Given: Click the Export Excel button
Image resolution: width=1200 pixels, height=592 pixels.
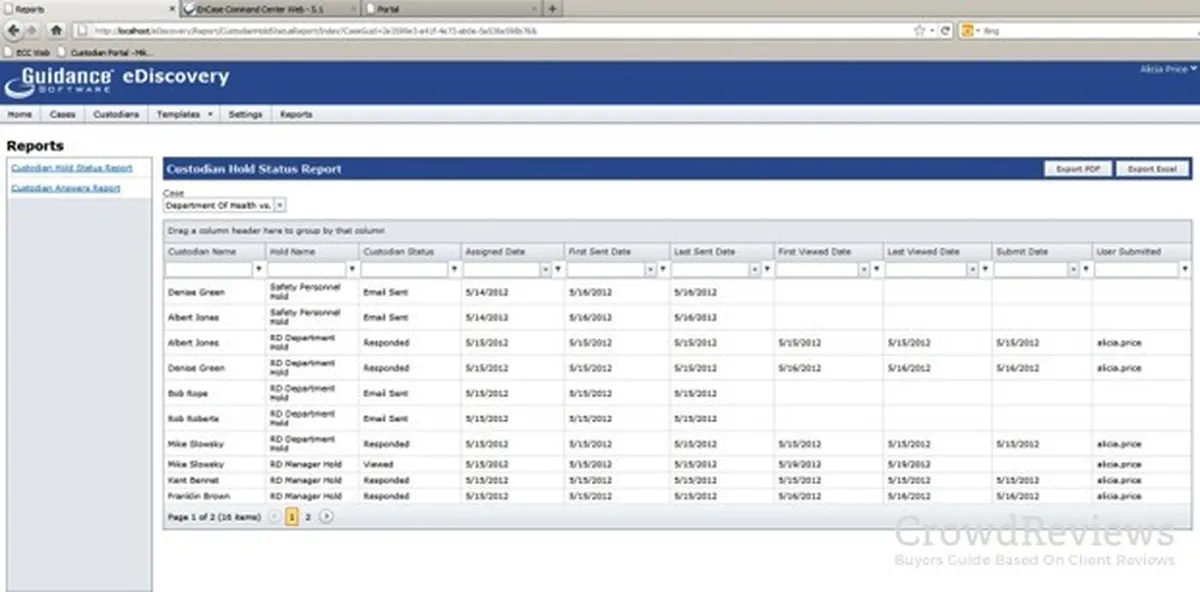Looking at the screenshot, I should (1151, 169).
